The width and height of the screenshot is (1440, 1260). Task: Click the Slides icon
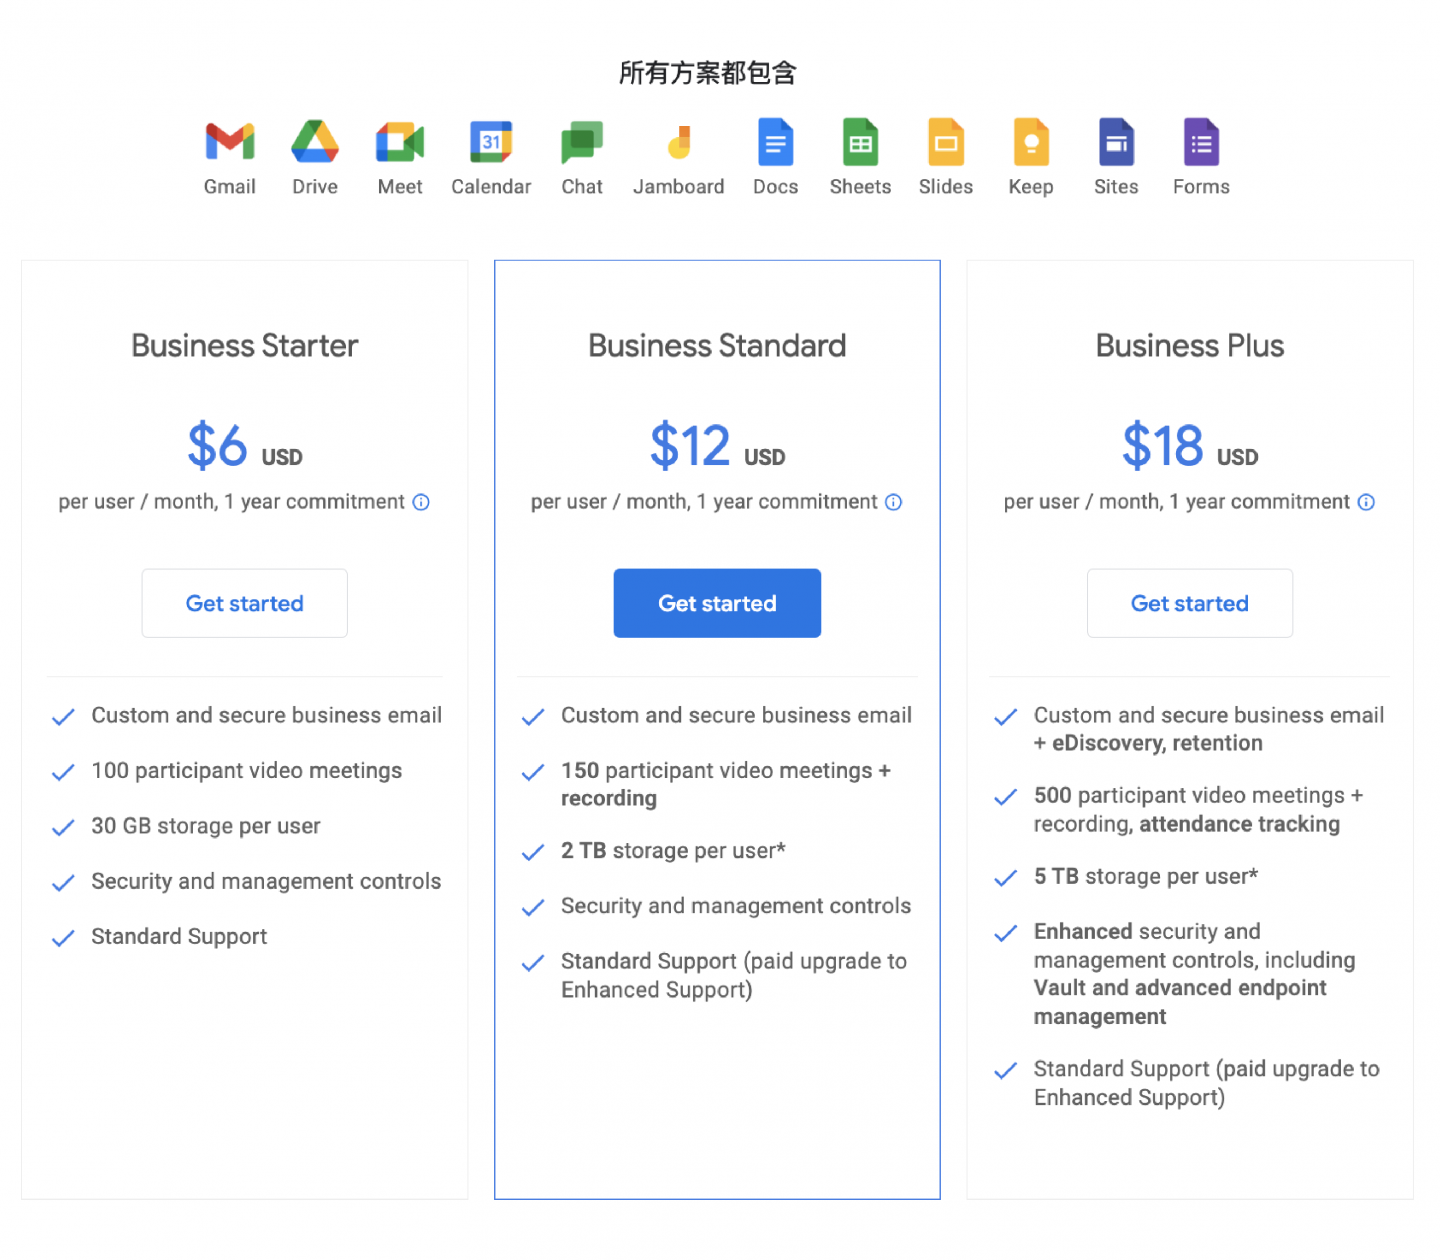pos(946,142)
